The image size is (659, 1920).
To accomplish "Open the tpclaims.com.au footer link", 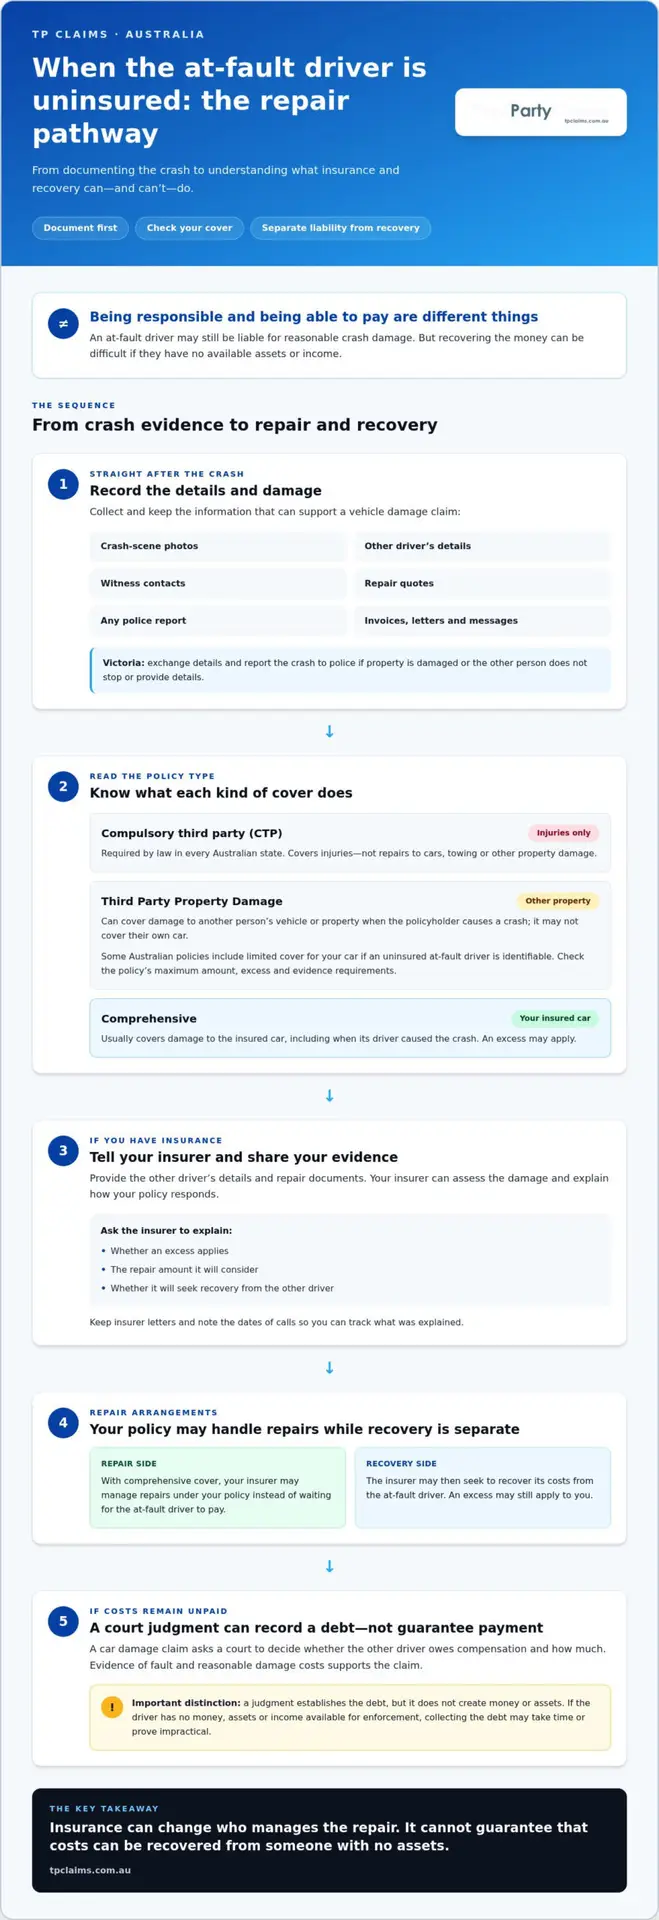I will tap(90, 1870).
